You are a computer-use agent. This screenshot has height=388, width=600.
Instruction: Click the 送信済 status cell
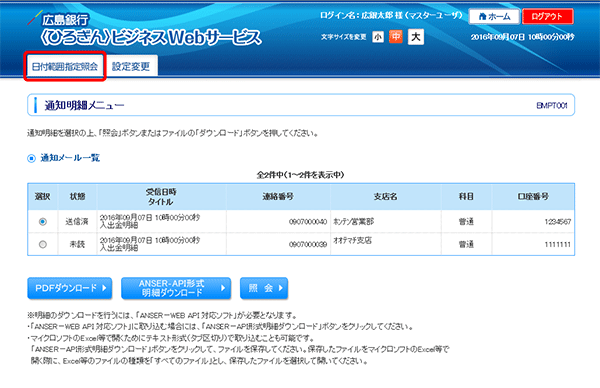(77, 222)
